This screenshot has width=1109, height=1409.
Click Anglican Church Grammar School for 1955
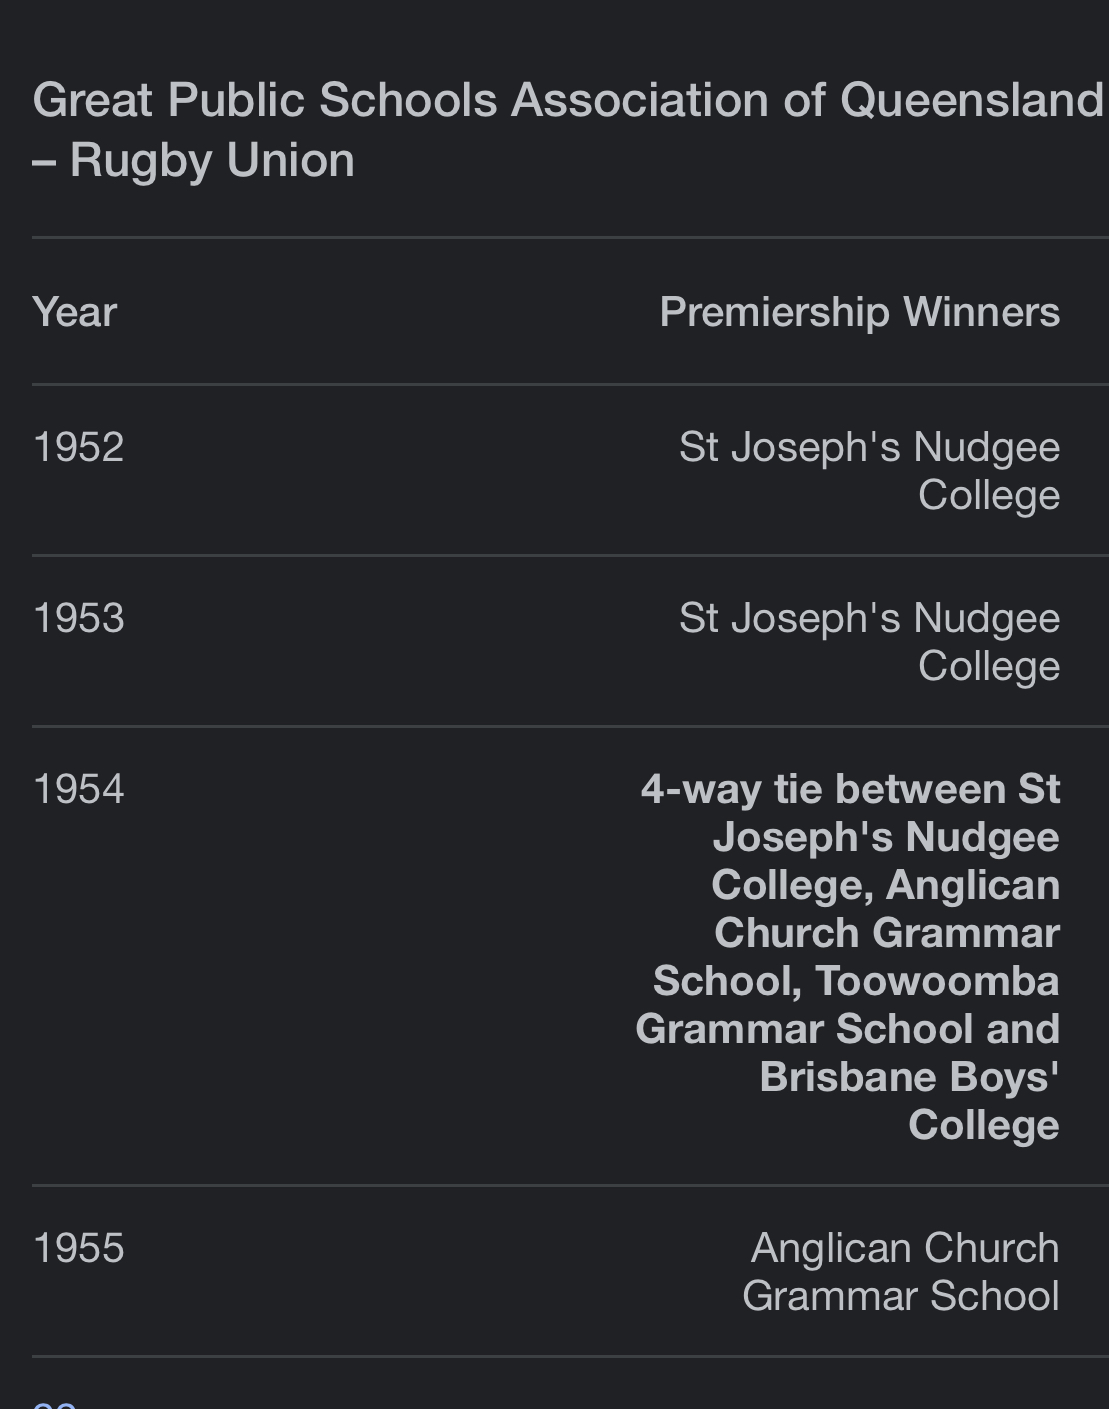click(900, 1272)
